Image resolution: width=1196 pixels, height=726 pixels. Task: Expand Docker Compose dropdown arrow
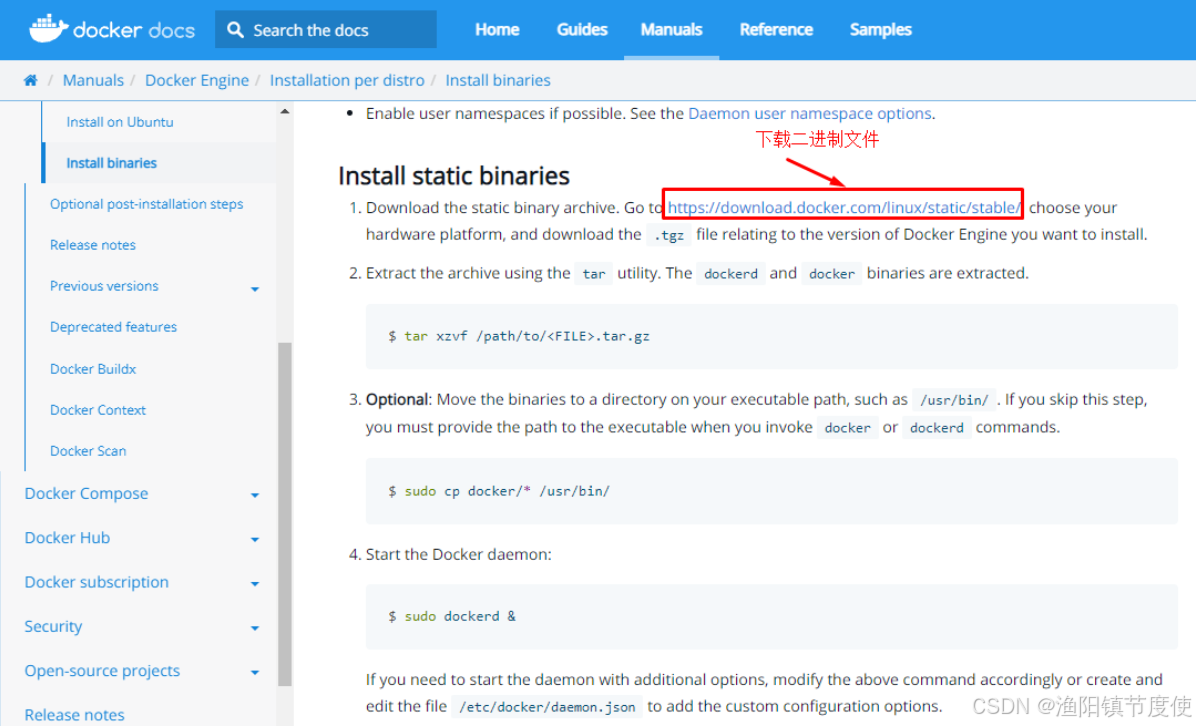(255, 496)
